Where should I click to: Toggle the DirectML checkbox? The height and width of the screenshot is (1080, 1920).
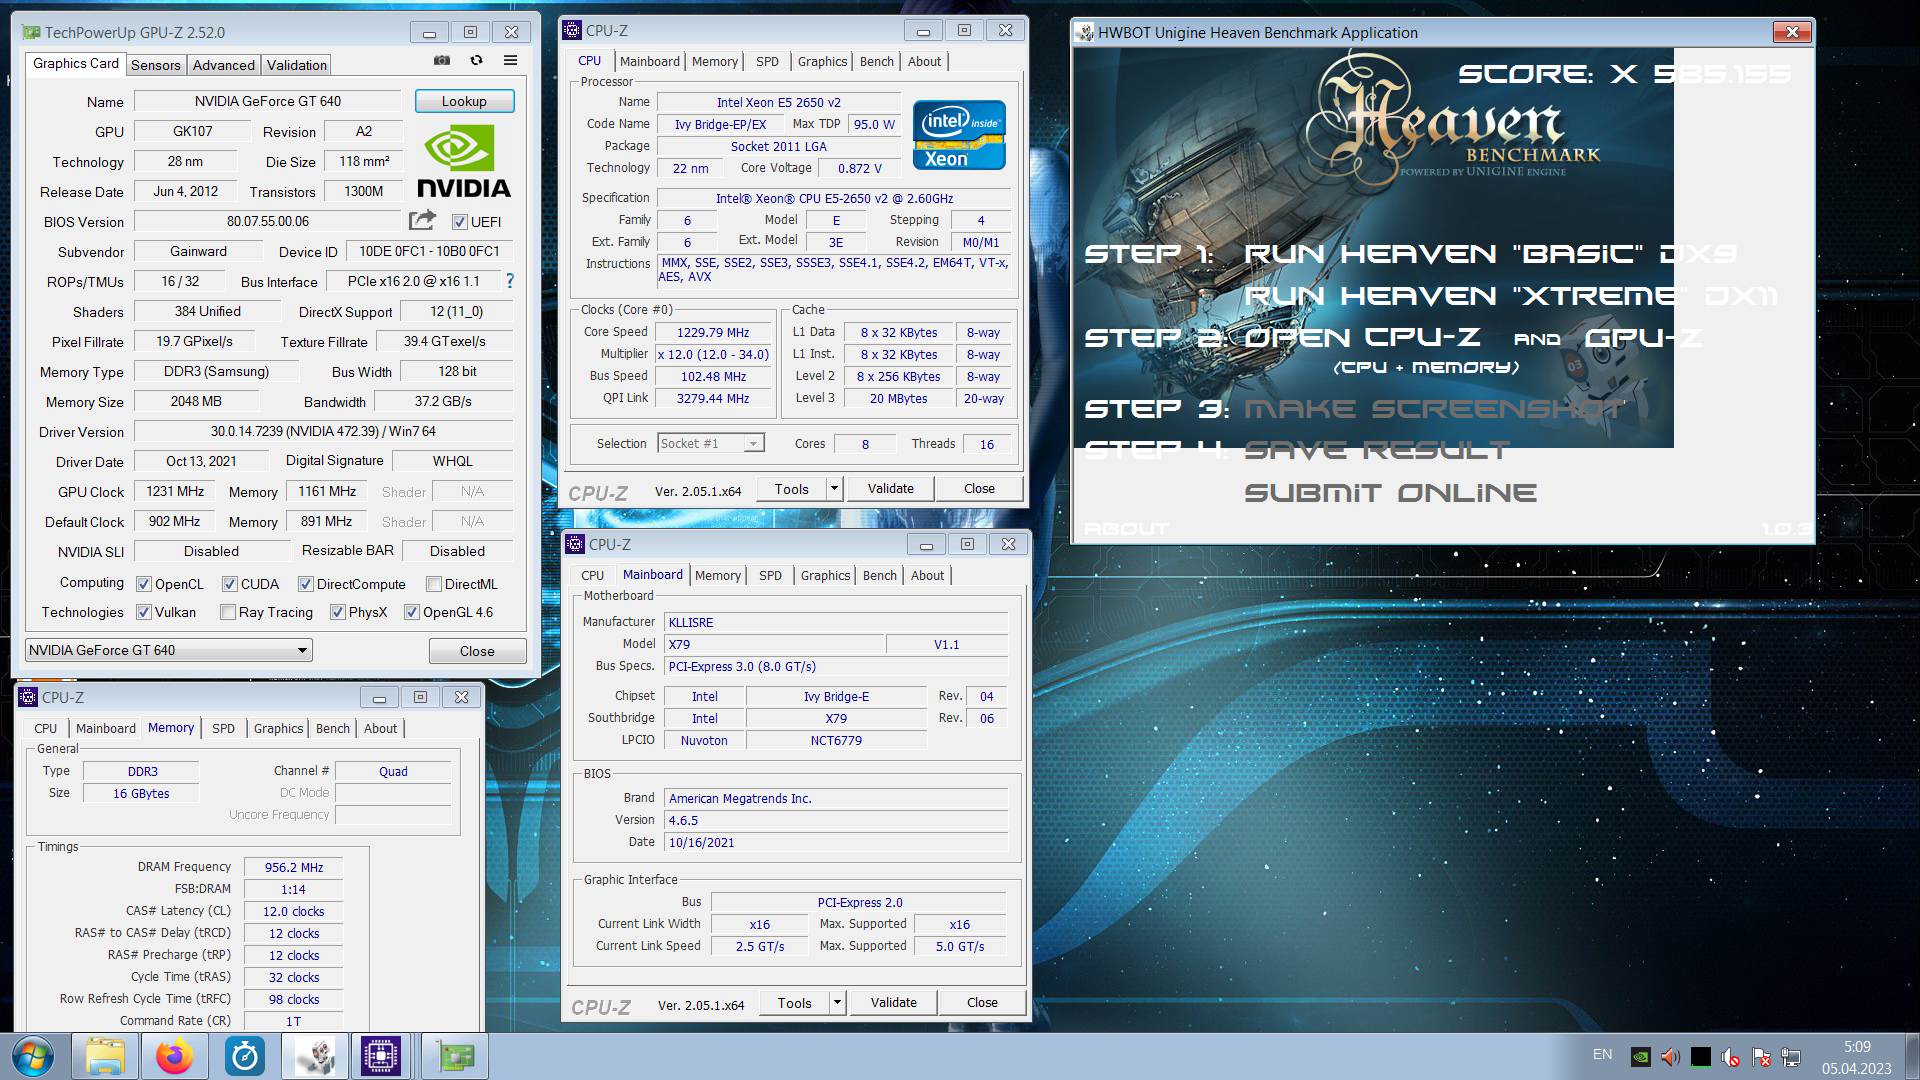point(434,584)
